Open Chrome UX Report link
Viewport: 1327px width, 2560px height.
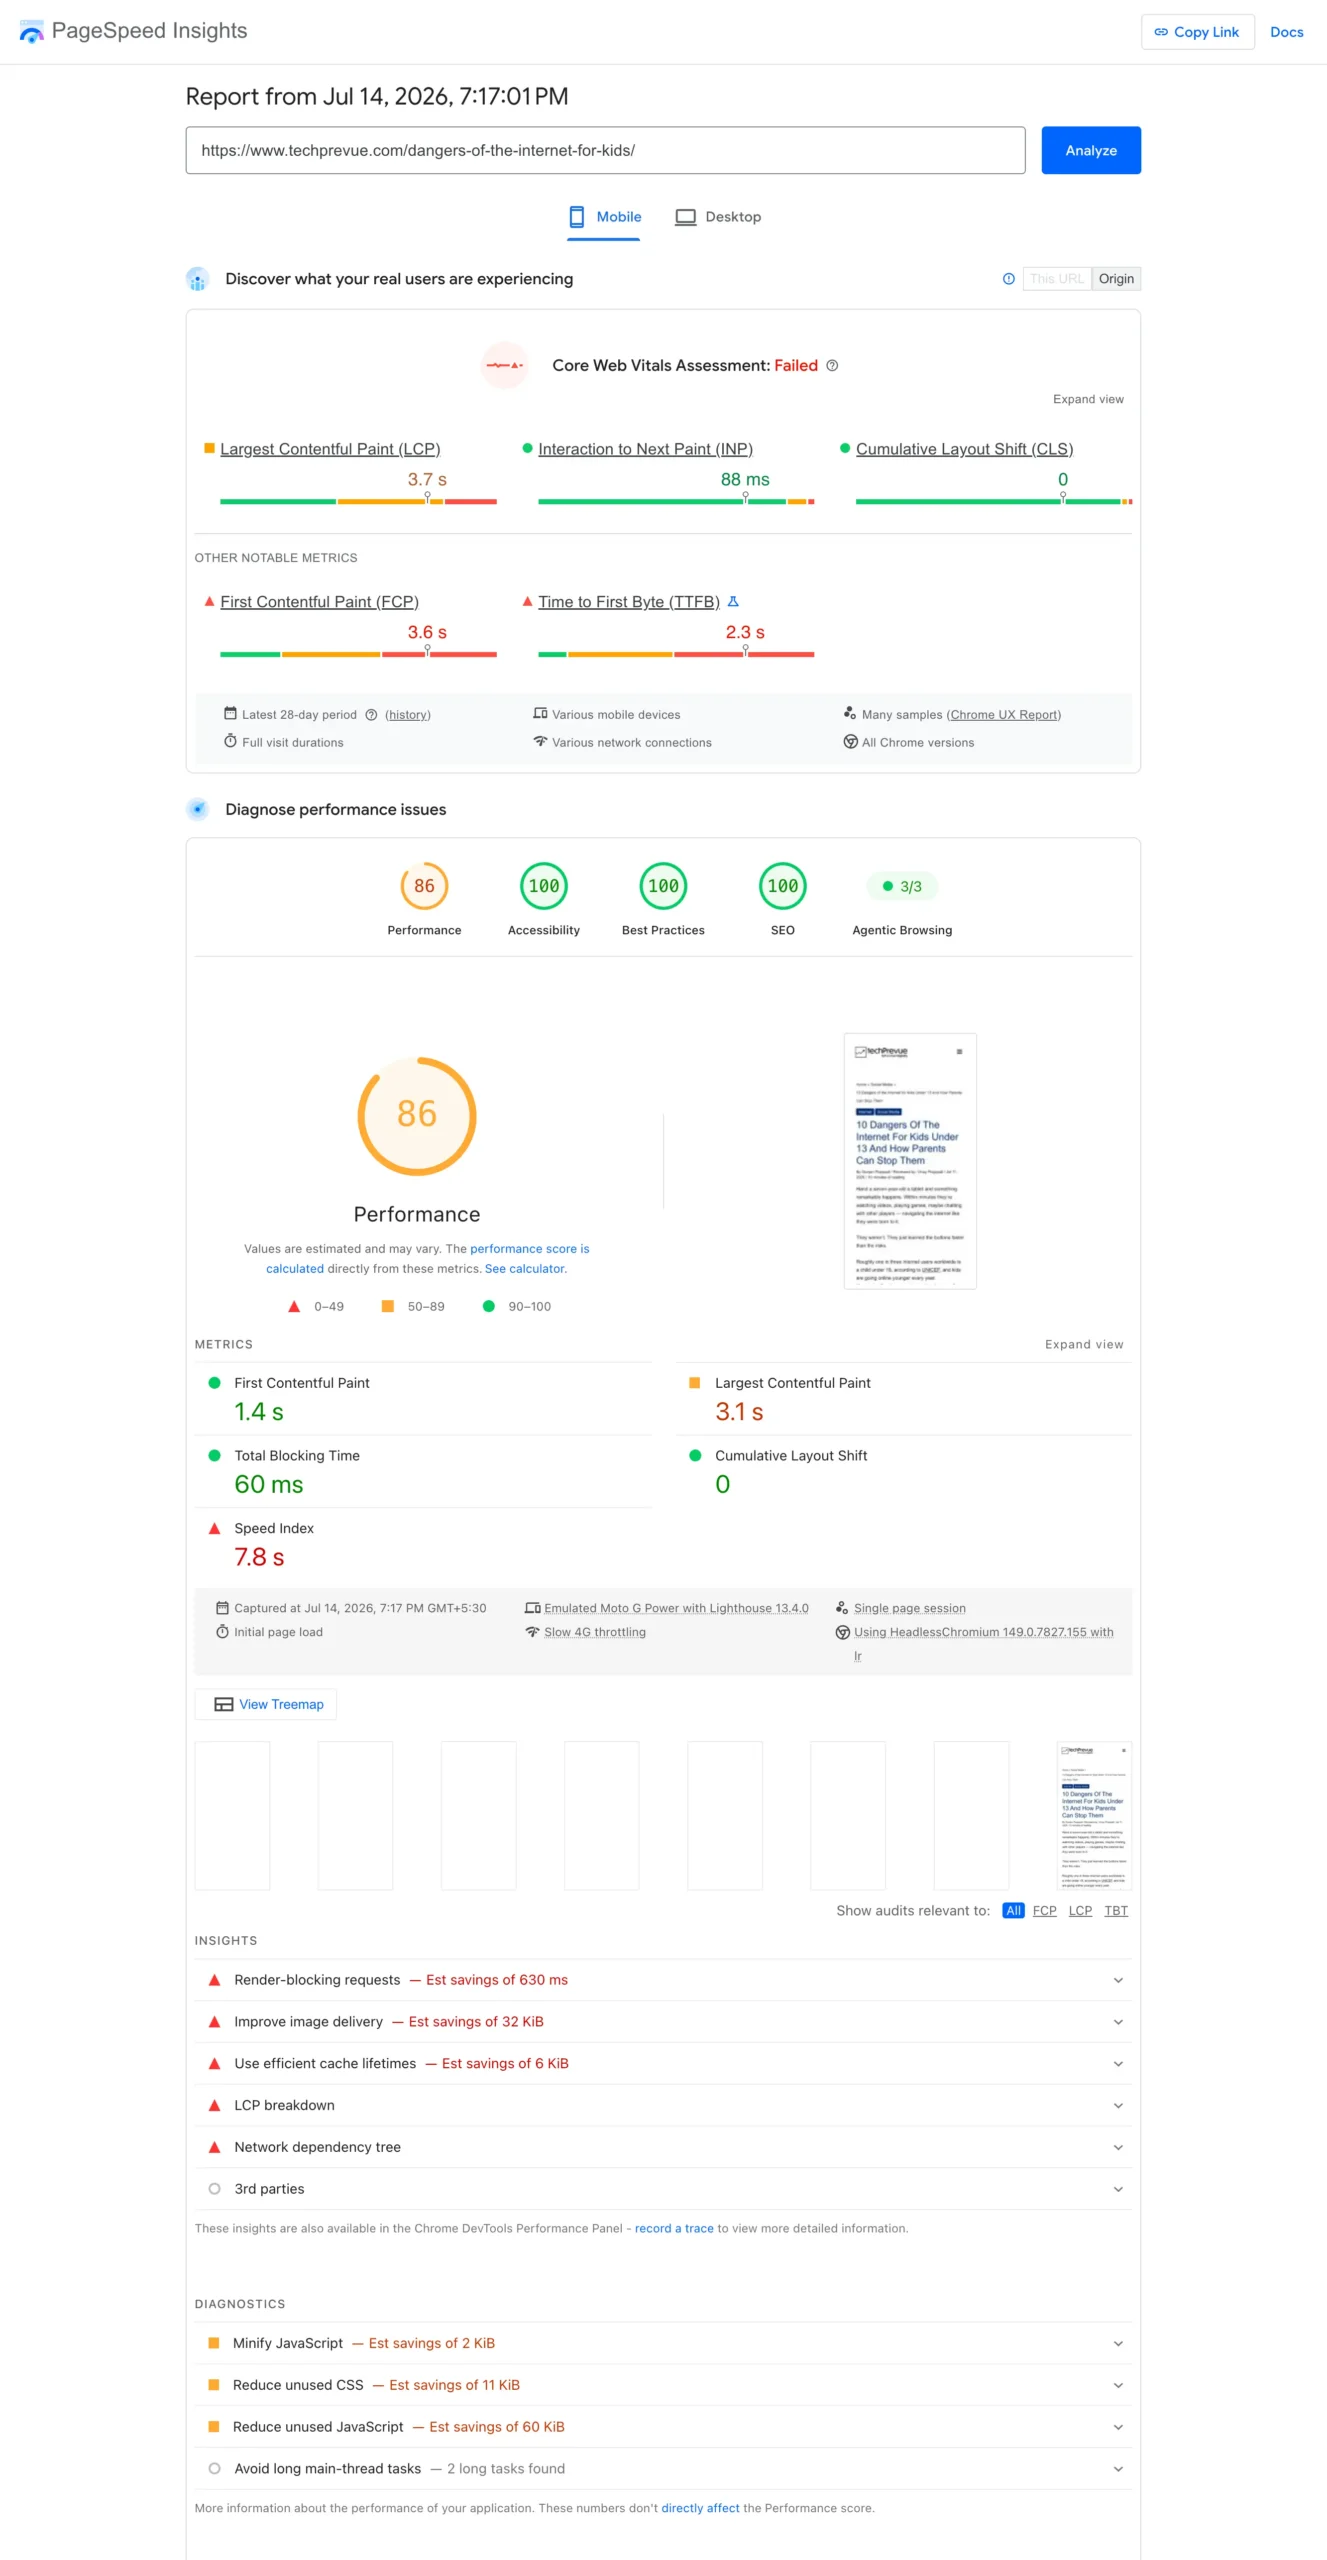coord(1004,715)
